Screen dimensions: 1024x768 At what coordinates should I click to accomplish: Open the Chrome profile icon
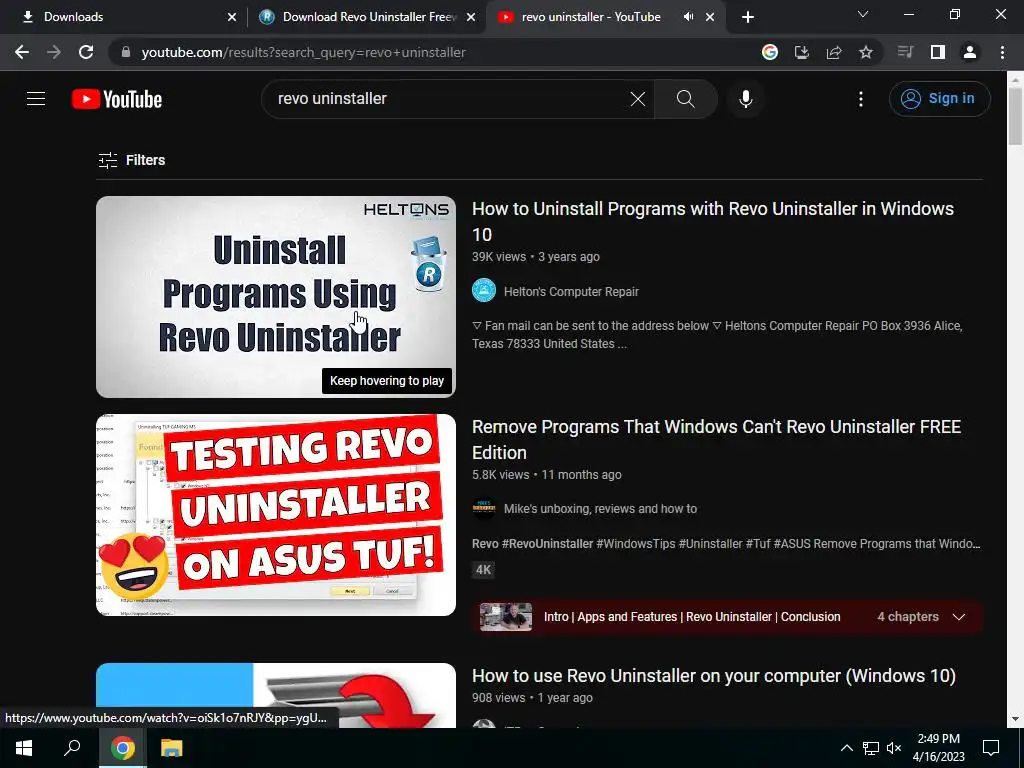click(970, 52)
